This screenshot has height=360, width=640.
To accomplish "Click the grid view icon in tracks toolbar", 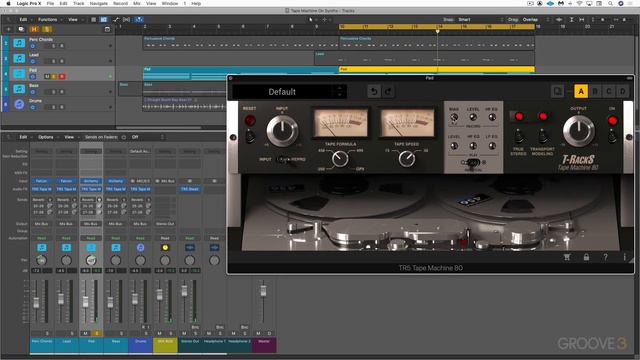I will click(x=104, y=19).
